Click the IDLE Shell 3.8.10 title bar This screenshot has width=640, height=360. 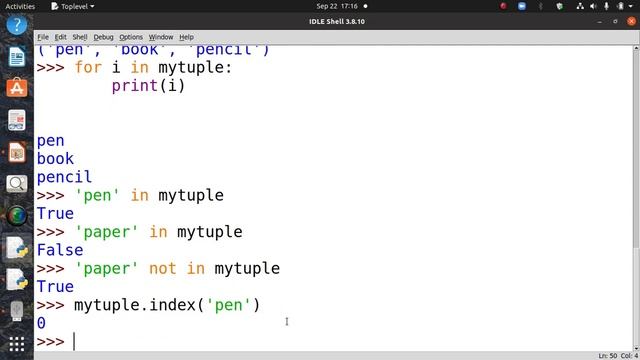(337, 21)
